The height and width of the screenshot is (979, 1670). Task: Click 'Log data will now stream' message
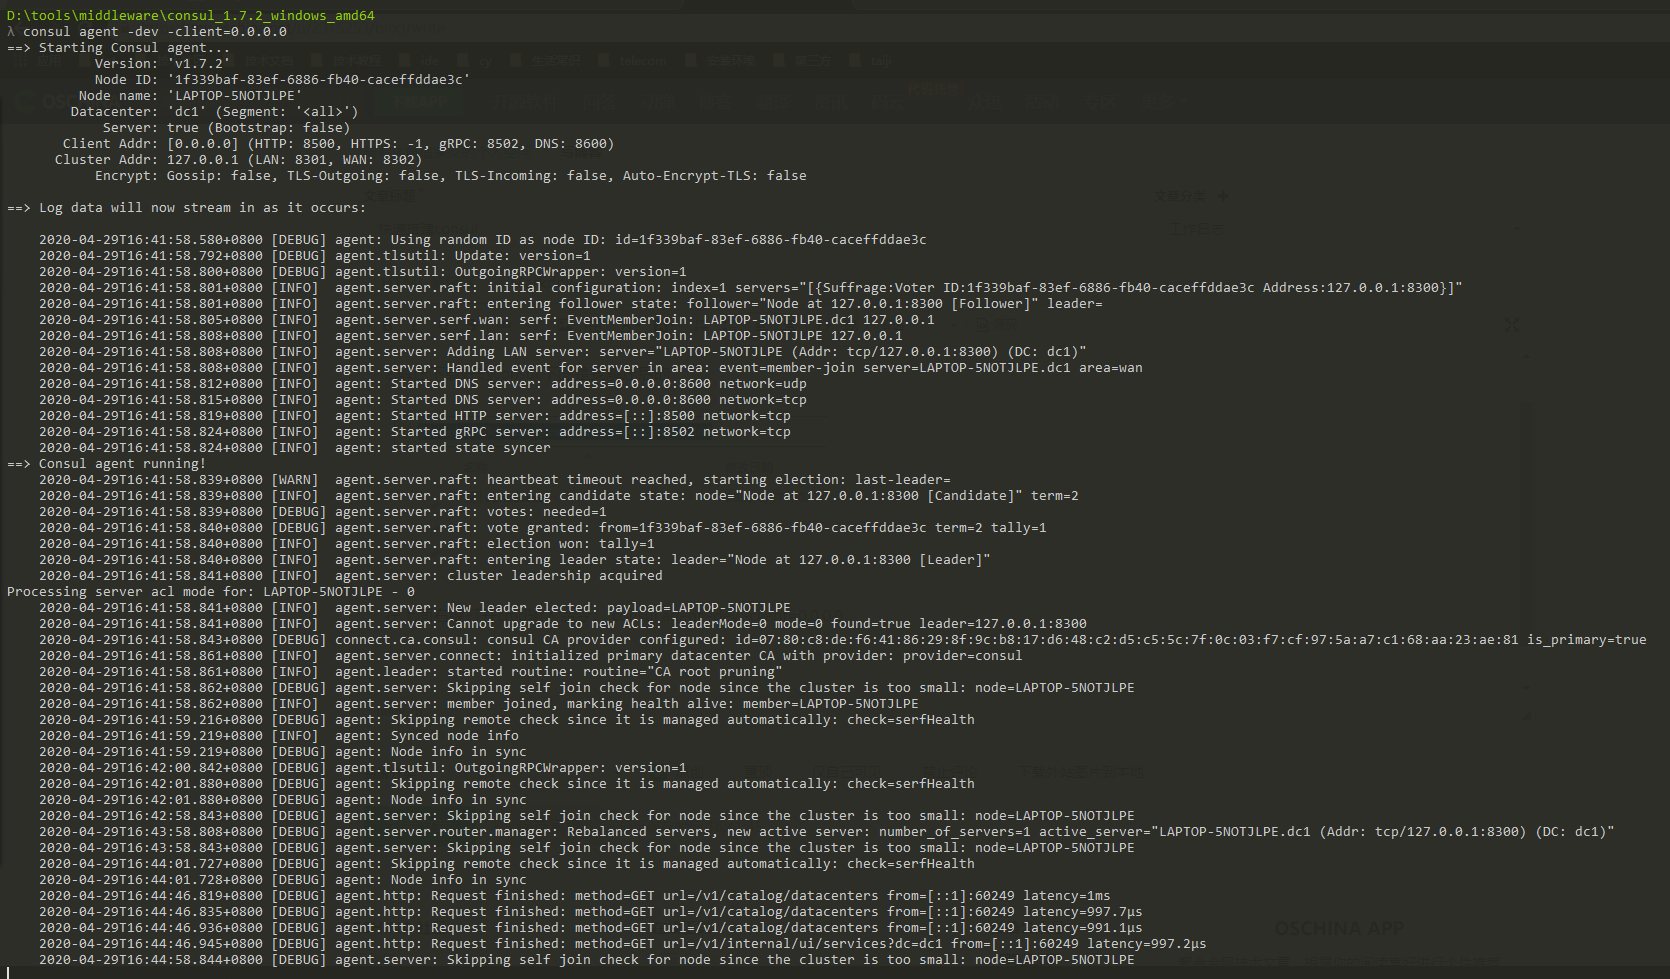coord(200,207)
